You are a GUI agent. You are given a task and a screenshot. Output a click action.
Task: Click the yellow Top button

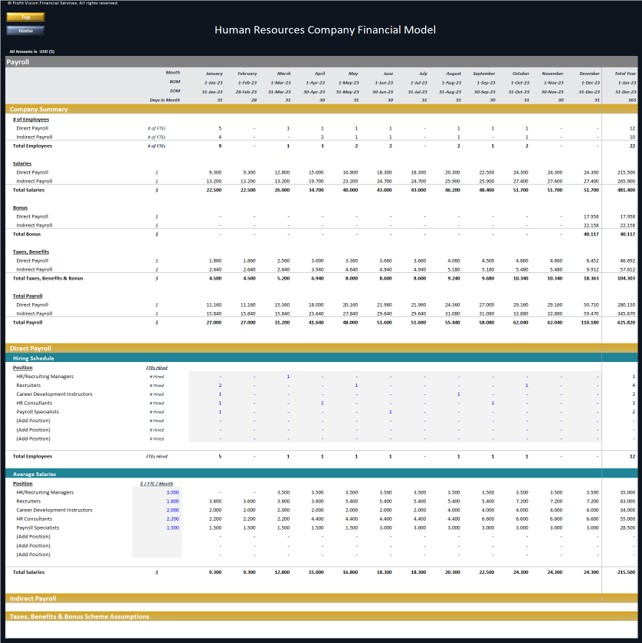coord(25,17)
